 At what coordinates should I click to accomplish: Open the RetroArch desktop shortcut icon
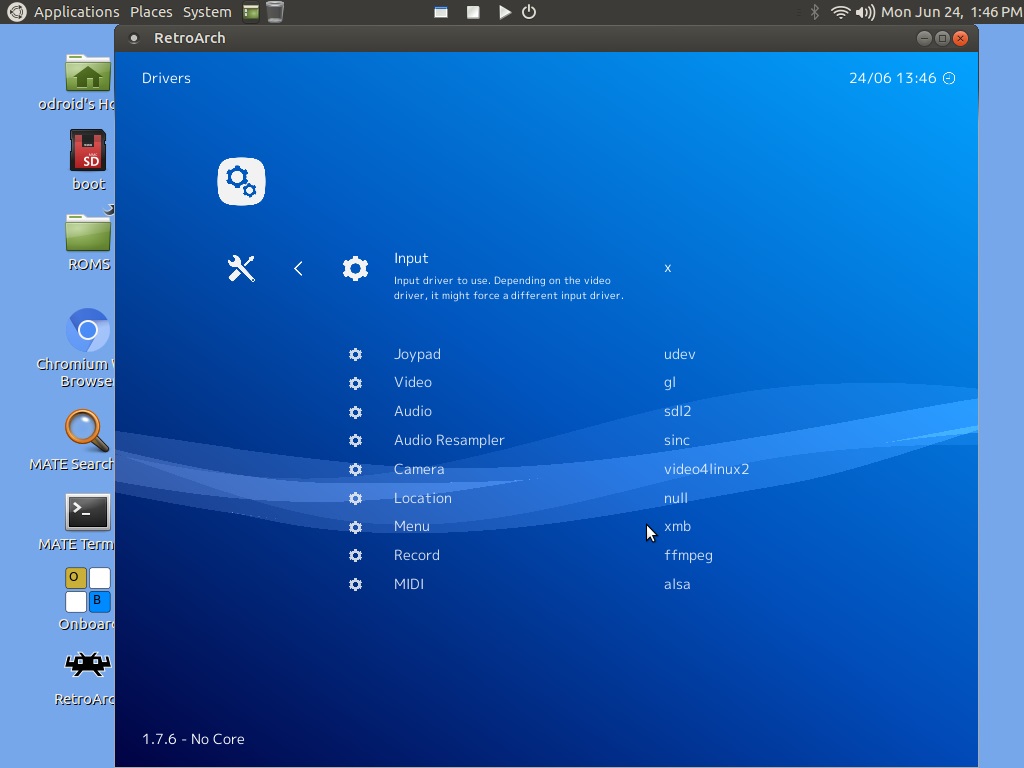click(88, 666)
